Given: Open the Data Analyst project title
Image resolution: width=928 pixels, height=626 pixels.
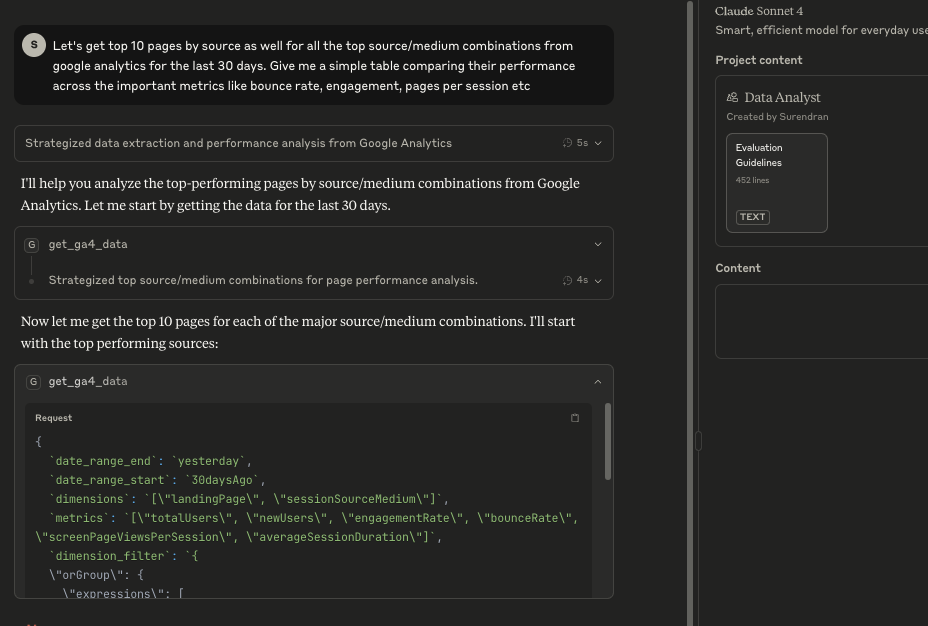Looking at the screenshot, I should 782,97.
